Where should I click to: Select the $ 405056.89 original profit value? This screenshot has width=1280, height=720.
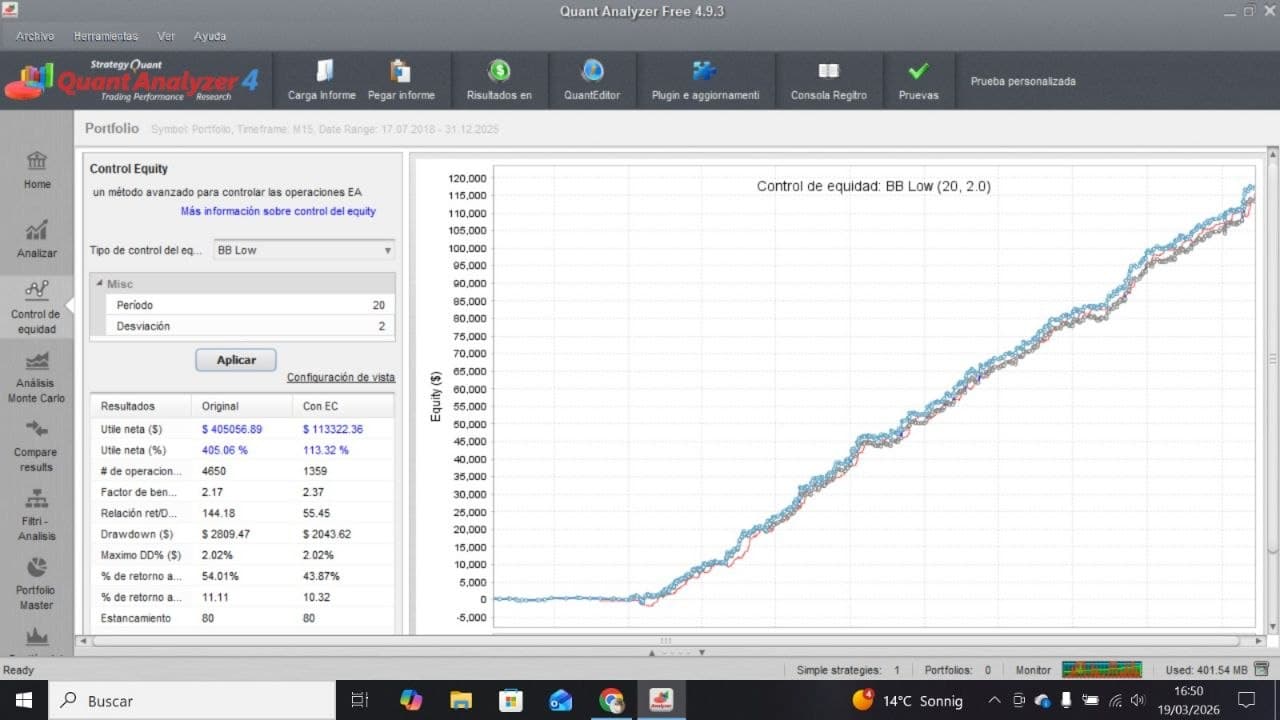coord(231,429)
